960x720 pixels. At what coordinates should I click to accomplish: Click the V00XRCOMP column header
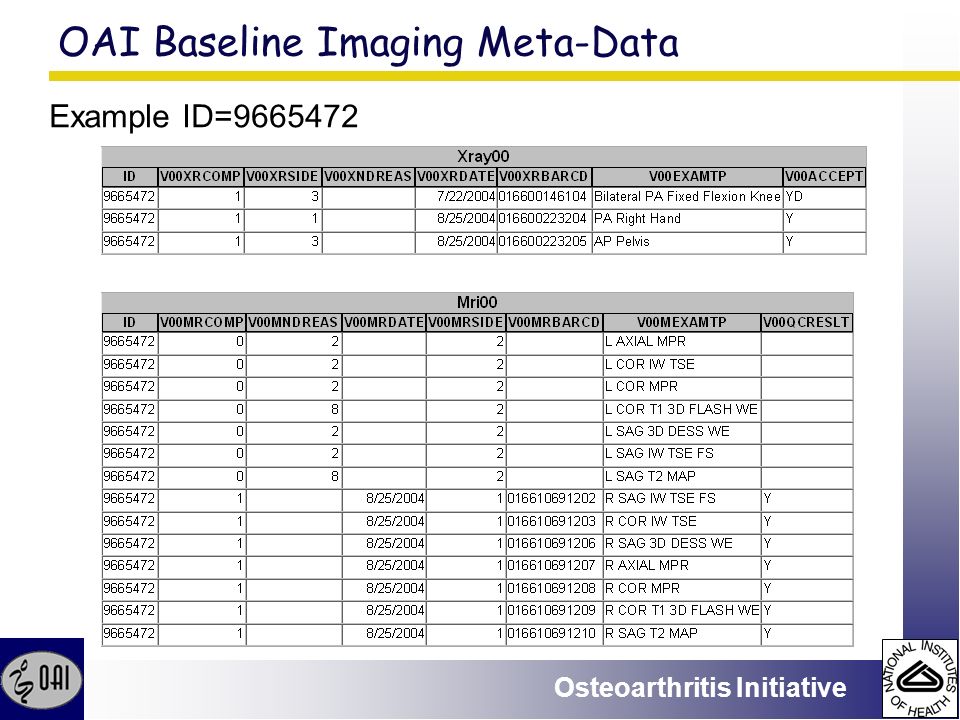point(201,177)
